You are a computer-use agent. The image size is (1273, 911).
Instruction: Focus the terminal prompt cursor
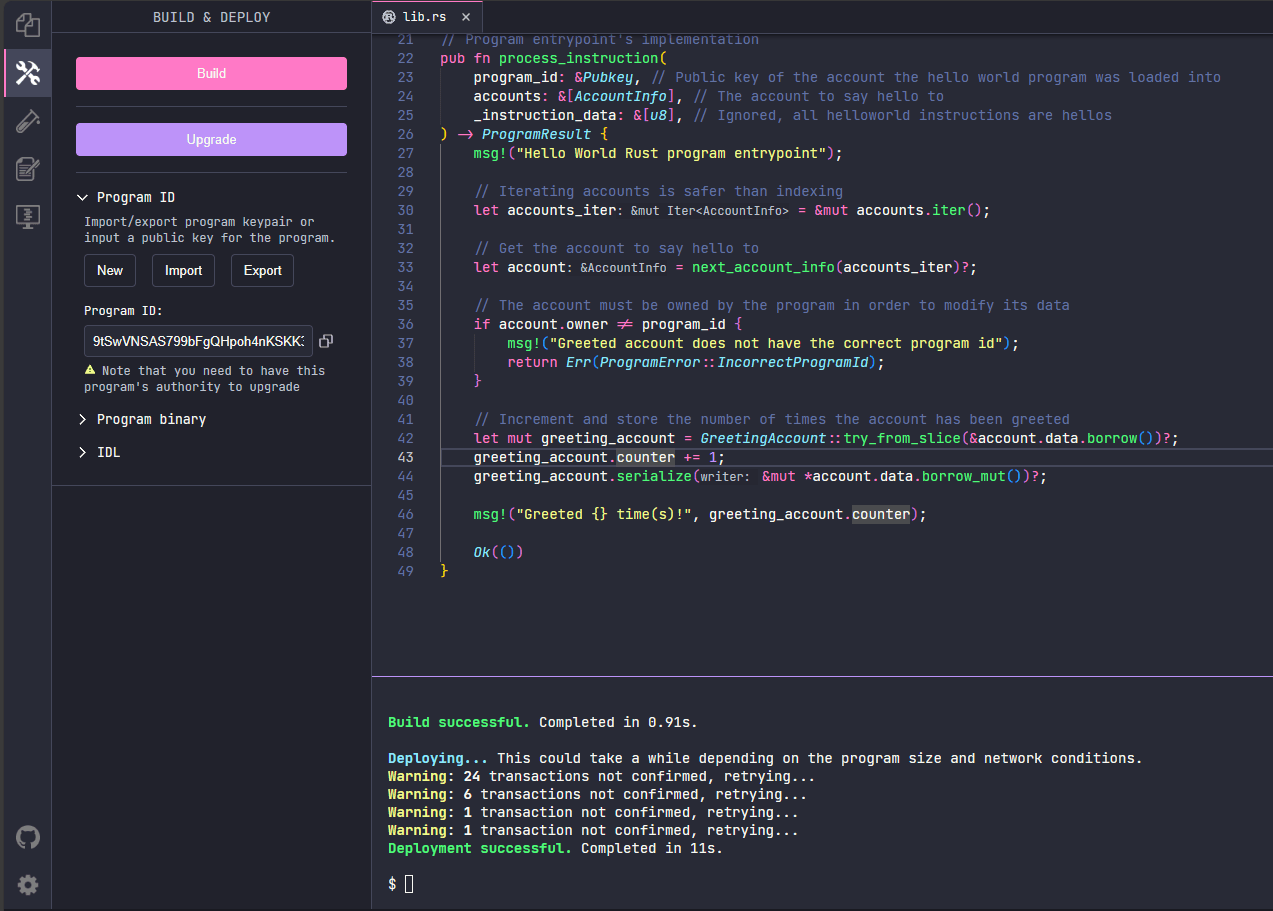click(x=409, y=884)
